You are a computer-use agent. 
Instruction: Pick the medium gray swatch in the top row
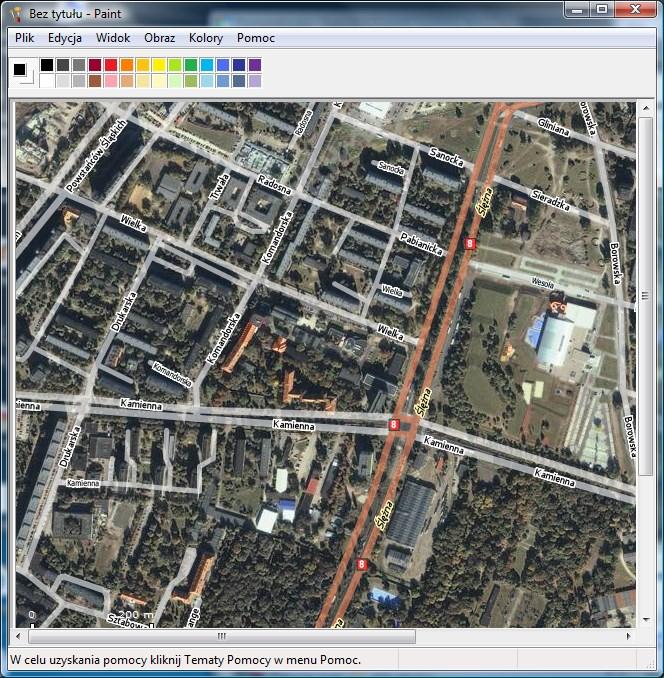[x=79, y=65]
